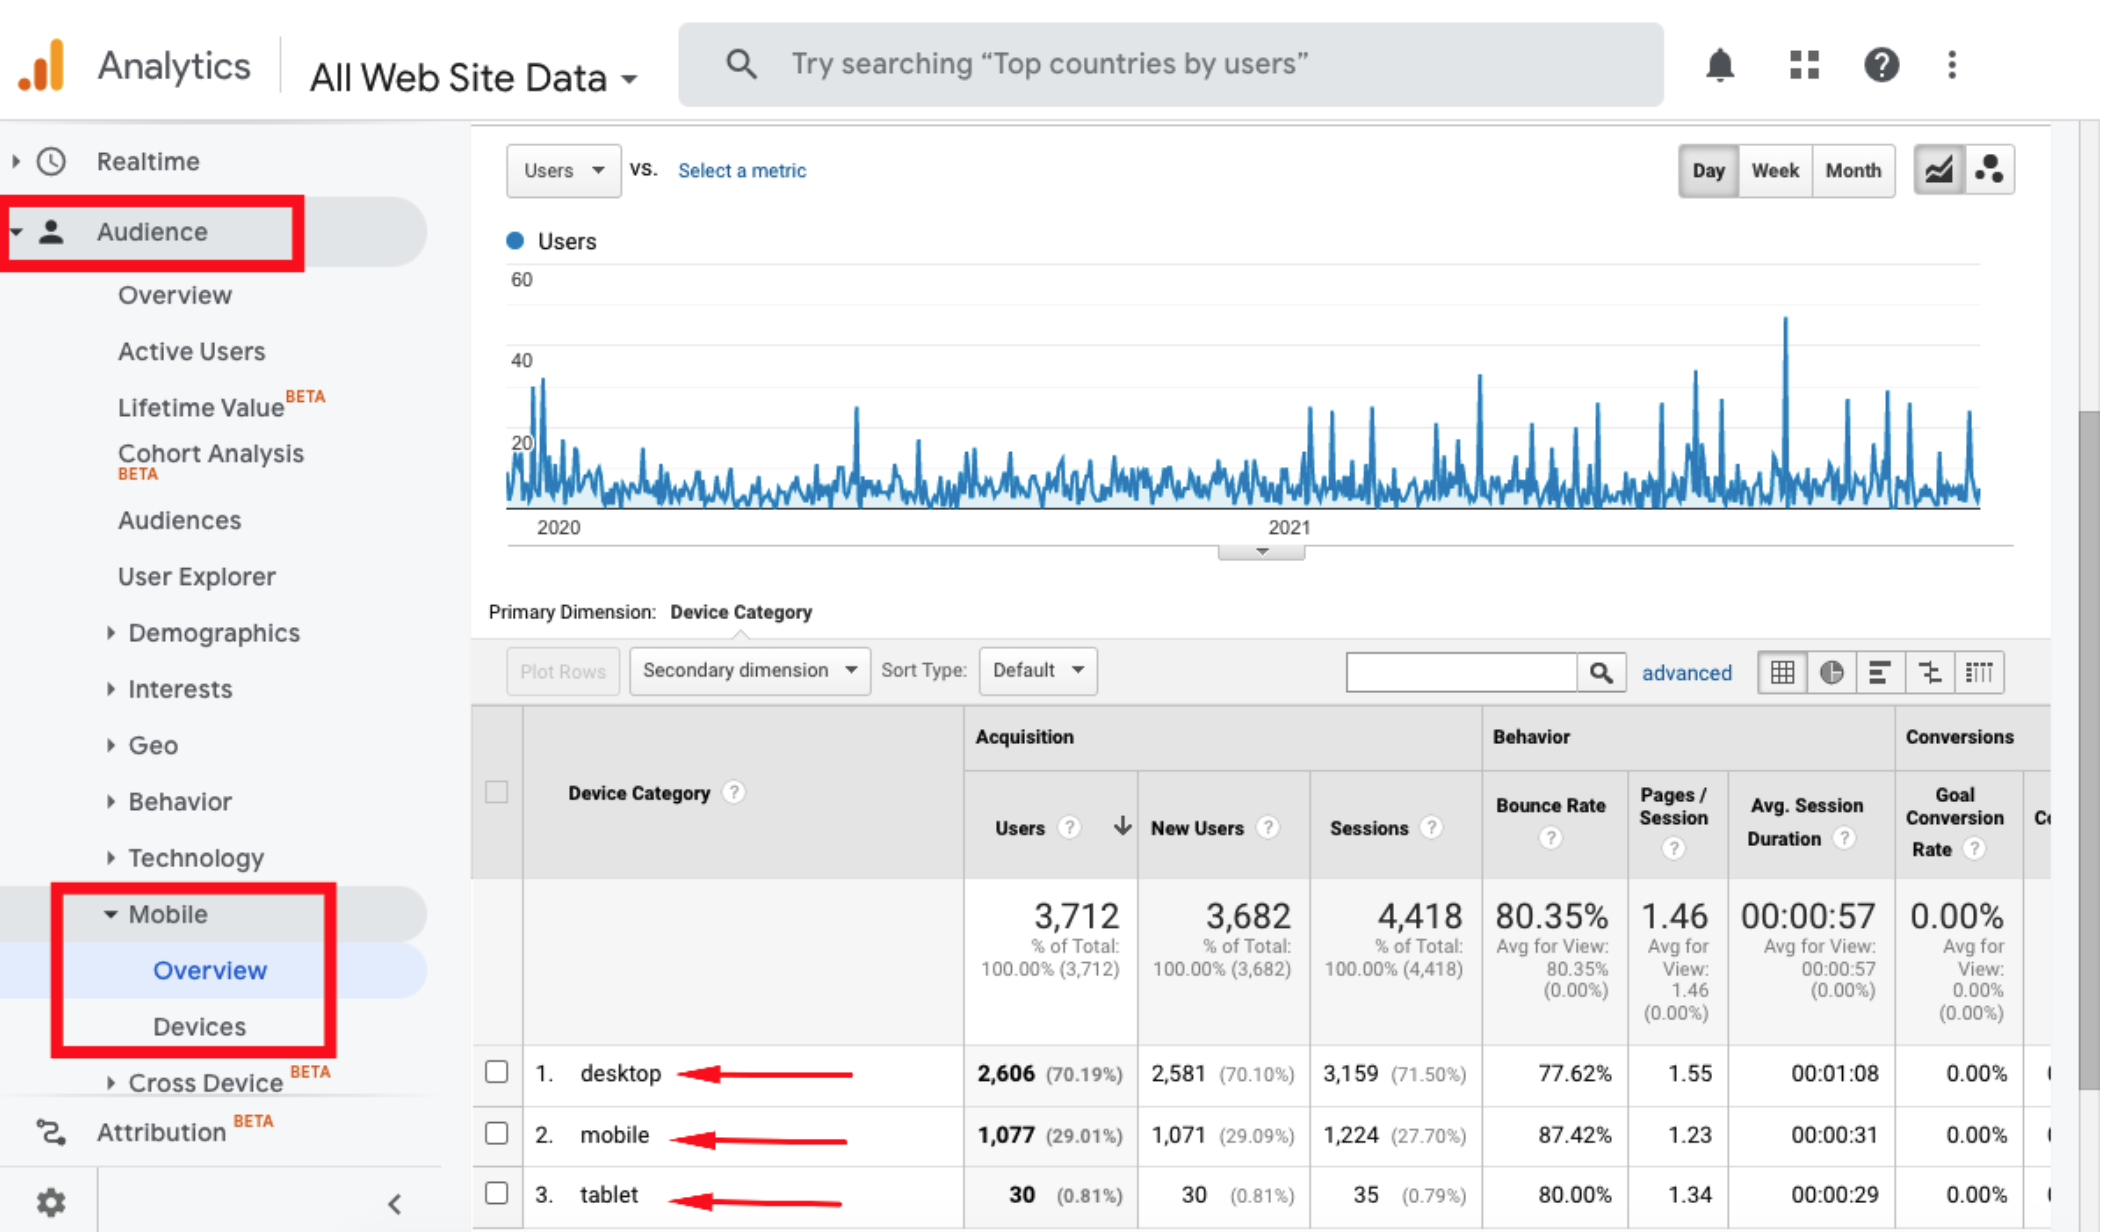This screenshot has height=1232, width=2116.
Task: Open the Google apps grid icon
Action: point(1803,65)
